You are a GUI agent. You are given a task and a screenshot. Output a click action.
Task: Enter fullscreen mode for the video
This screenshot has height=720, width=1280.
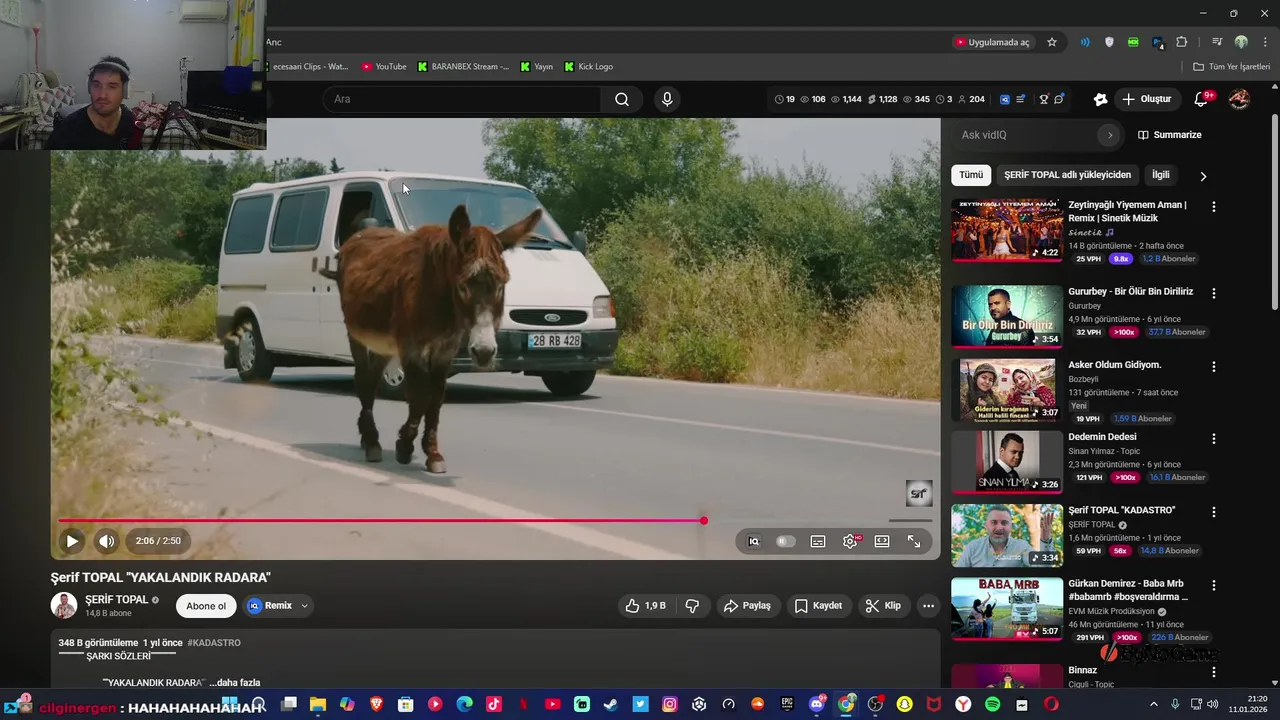(x=914, y=541)
